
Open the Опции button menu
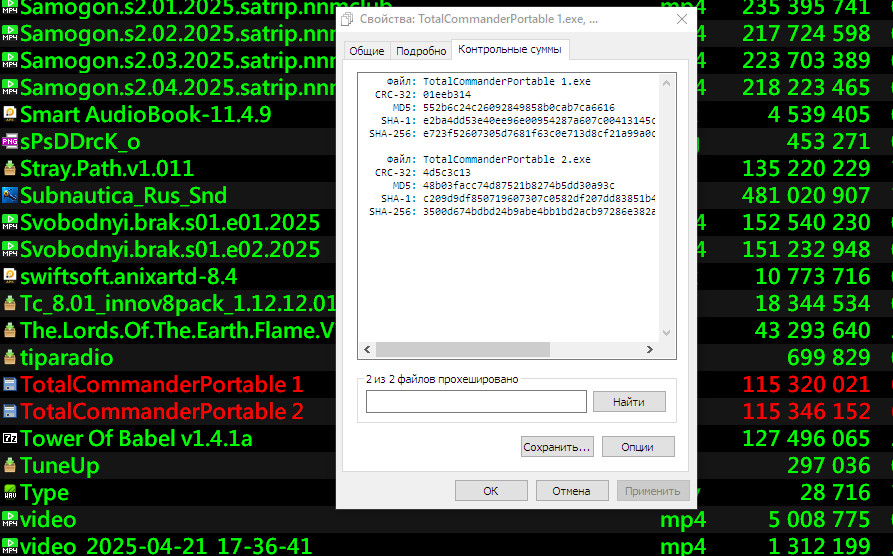tap(638, 447)
